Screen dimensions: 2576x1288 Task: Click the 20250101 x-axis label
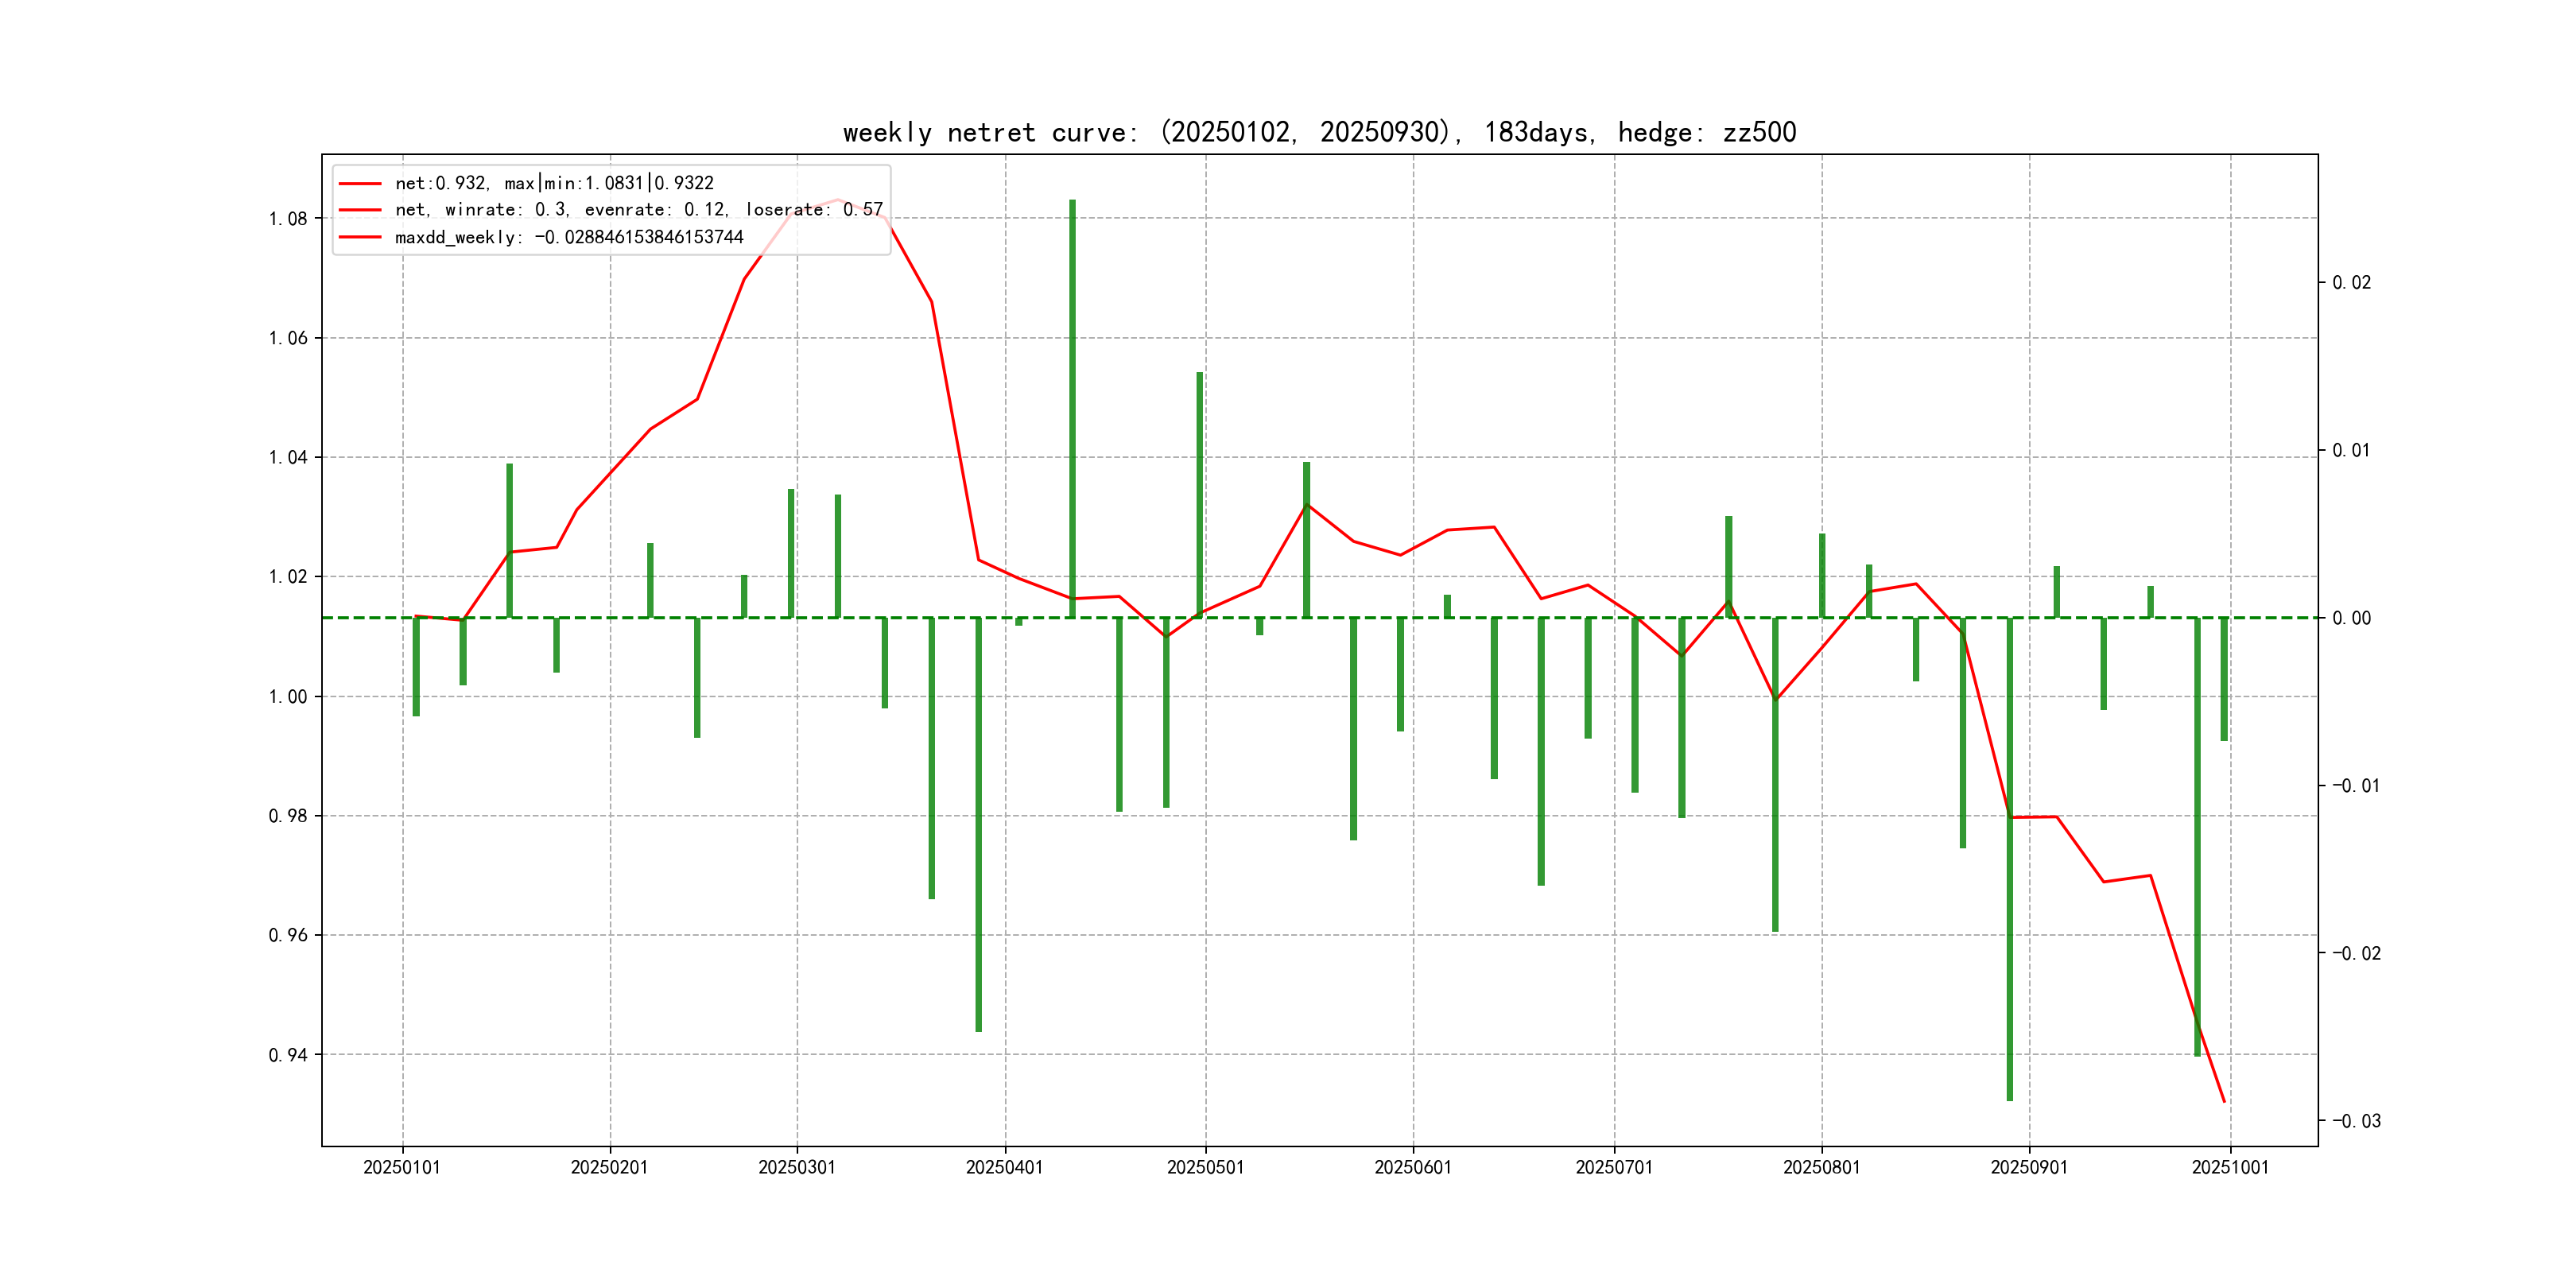(402, 1167)
